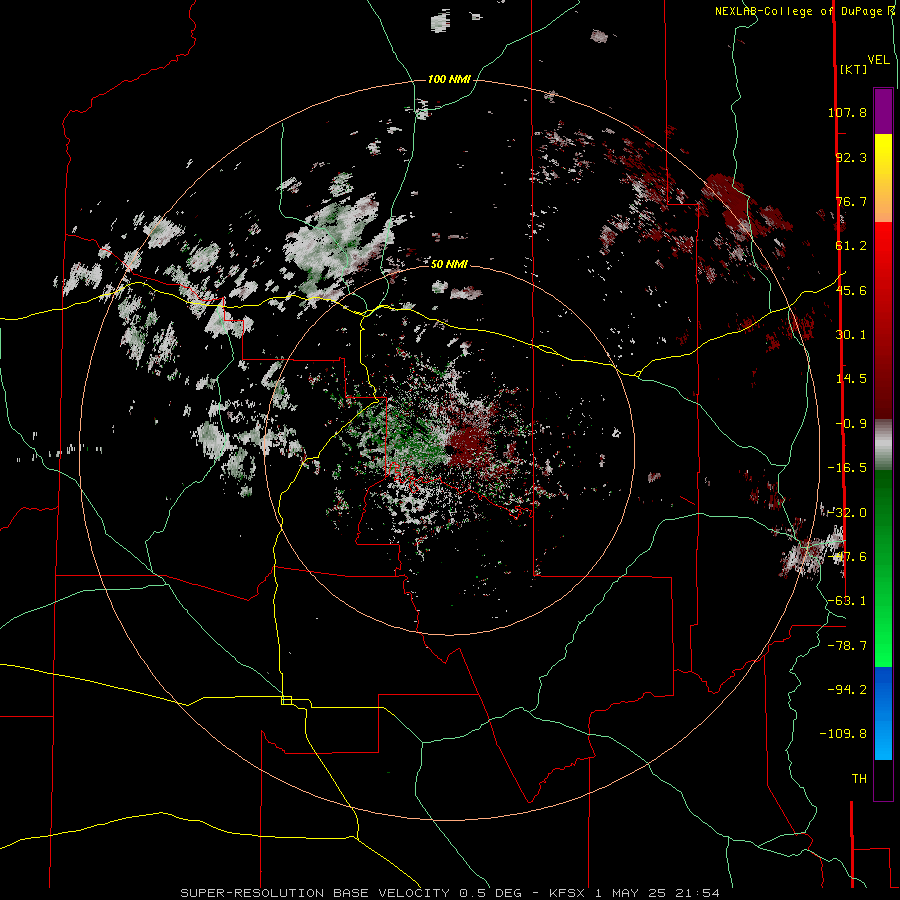900x900 pixels.
Task: Click the blue segment of the velocity color bar
Action: [883, 713]
